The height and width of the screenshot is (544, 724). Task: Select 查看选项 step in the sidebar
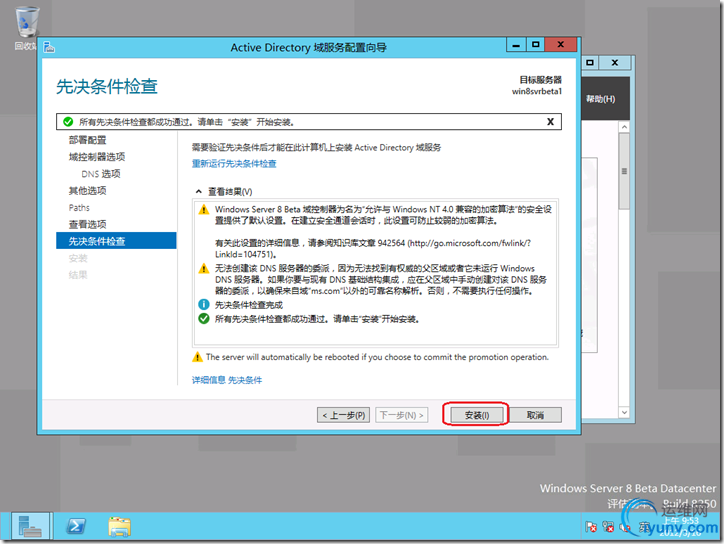pyautogui.click(x=87, y=224)
